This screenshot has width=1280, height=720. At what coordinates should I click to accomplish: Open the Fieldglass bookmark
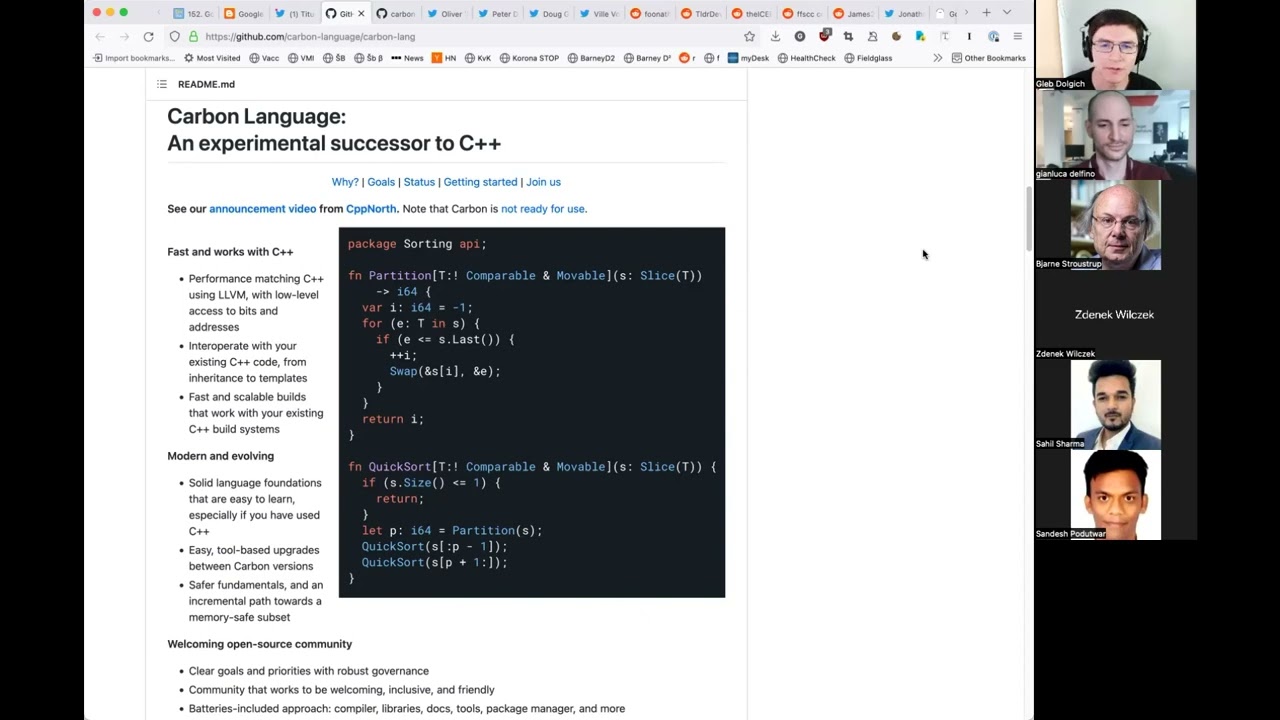(x=868, y=58)
